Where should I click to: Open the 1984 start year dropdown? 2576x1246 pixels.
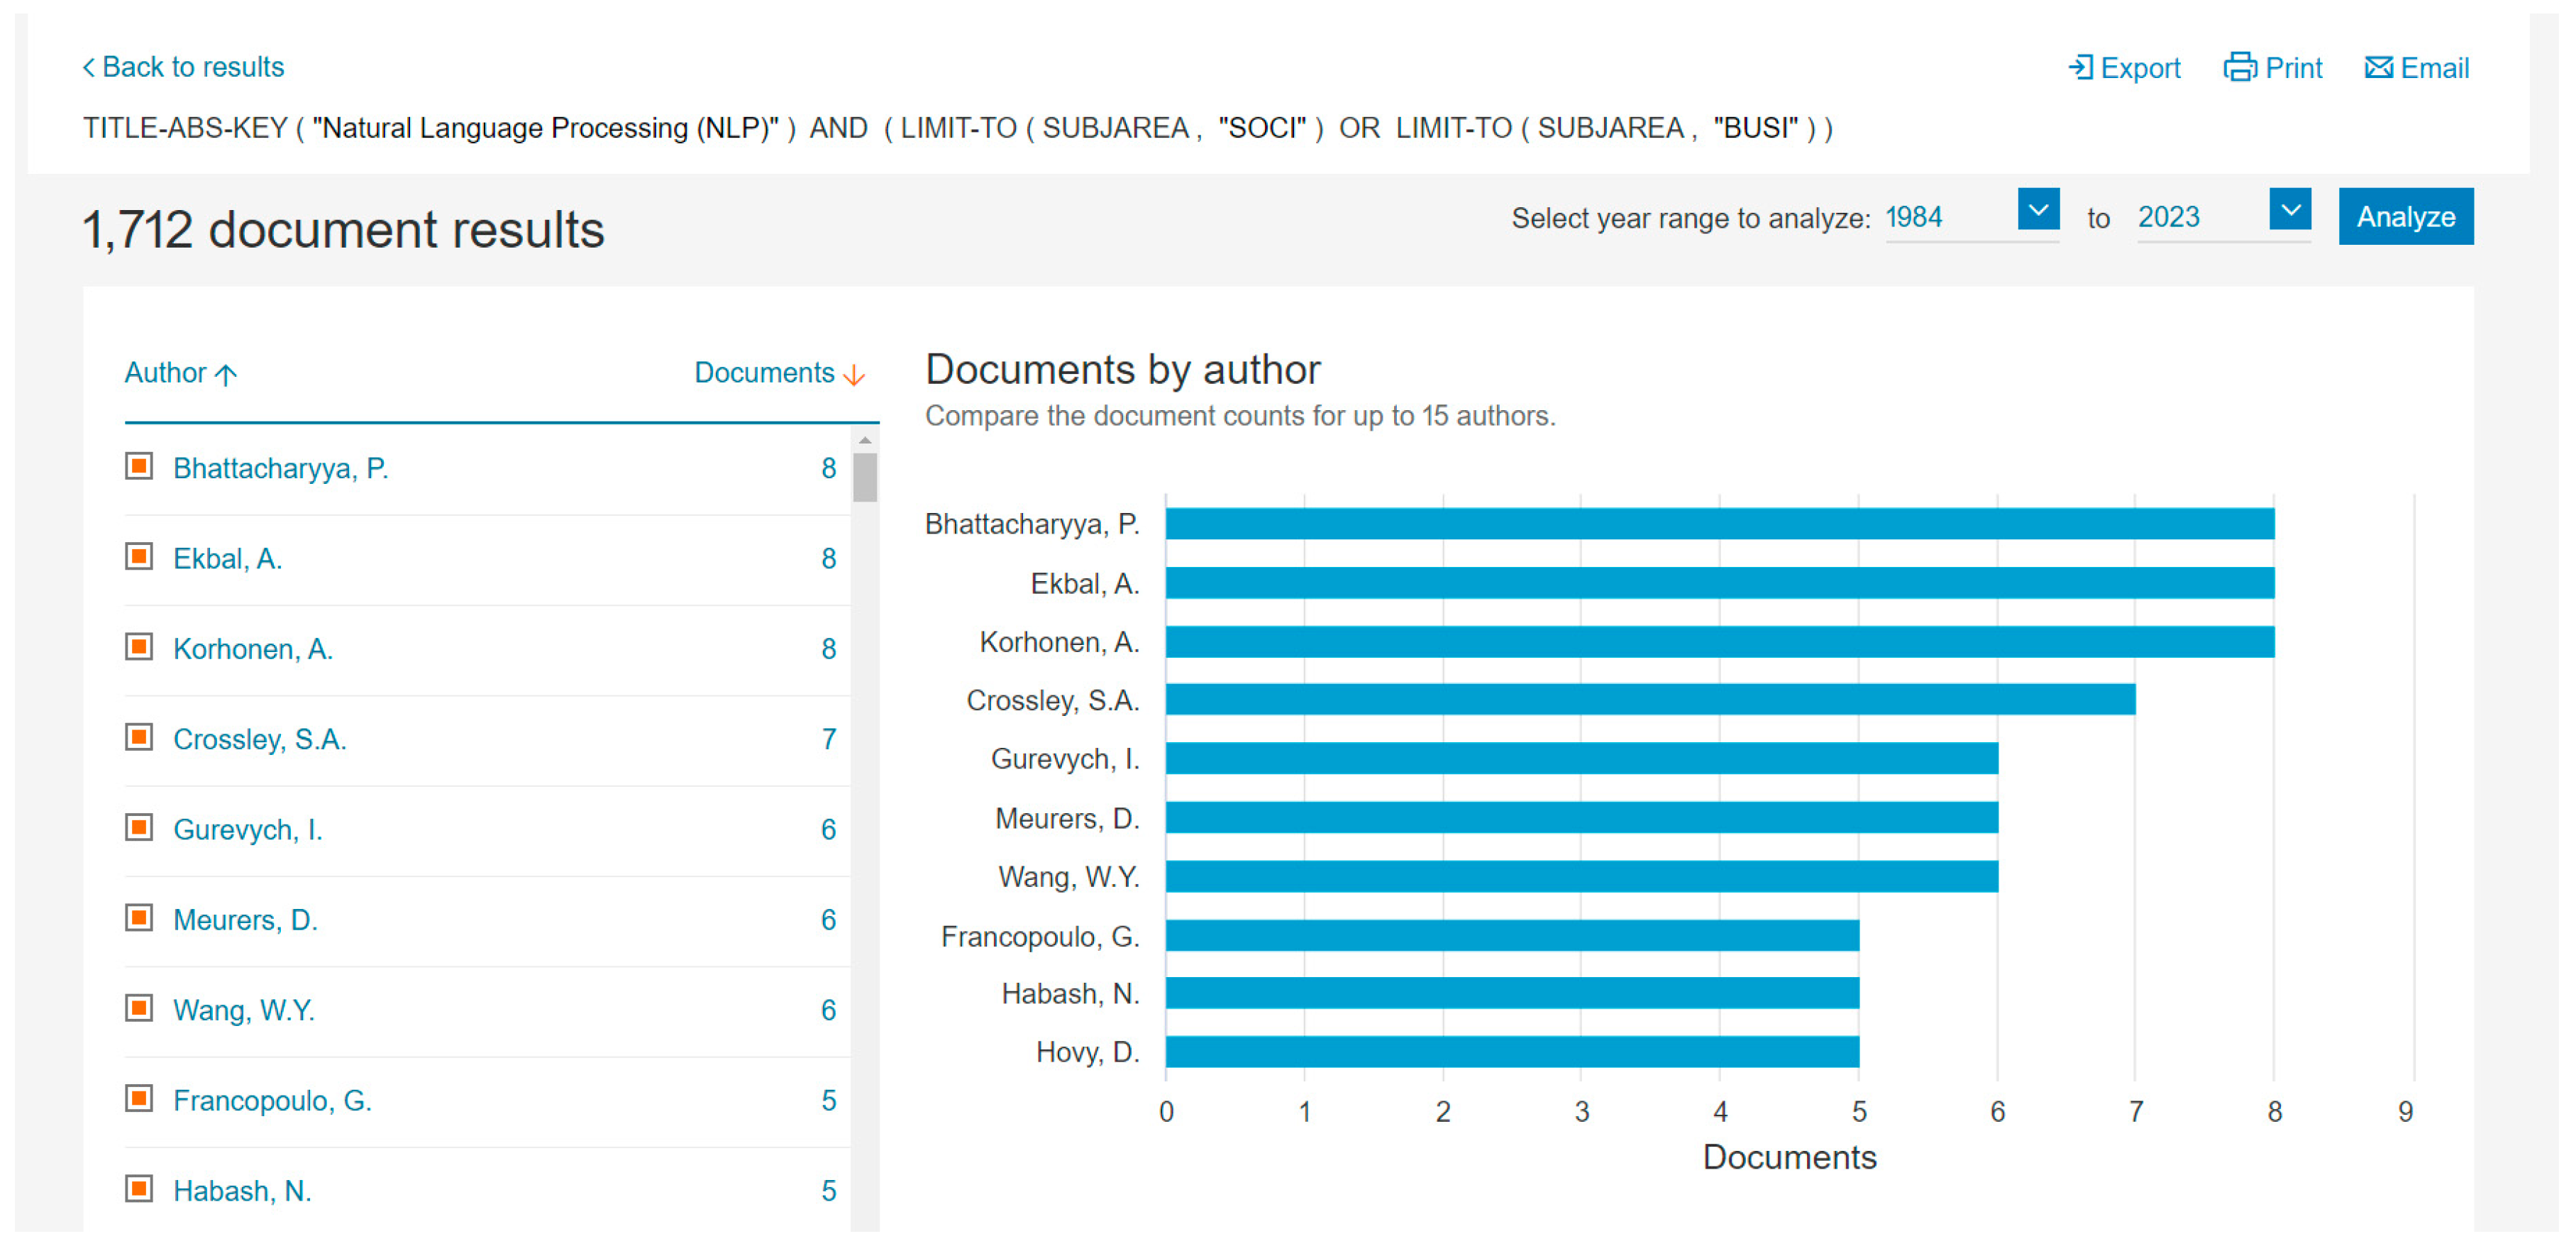click(x=2038, y=210)
